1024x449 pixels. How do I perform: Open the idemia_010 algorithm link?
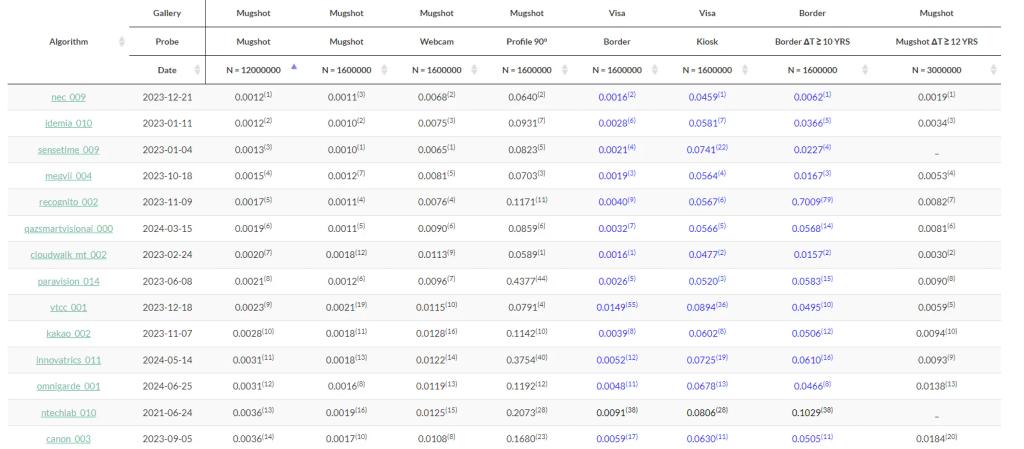[69, 123]
